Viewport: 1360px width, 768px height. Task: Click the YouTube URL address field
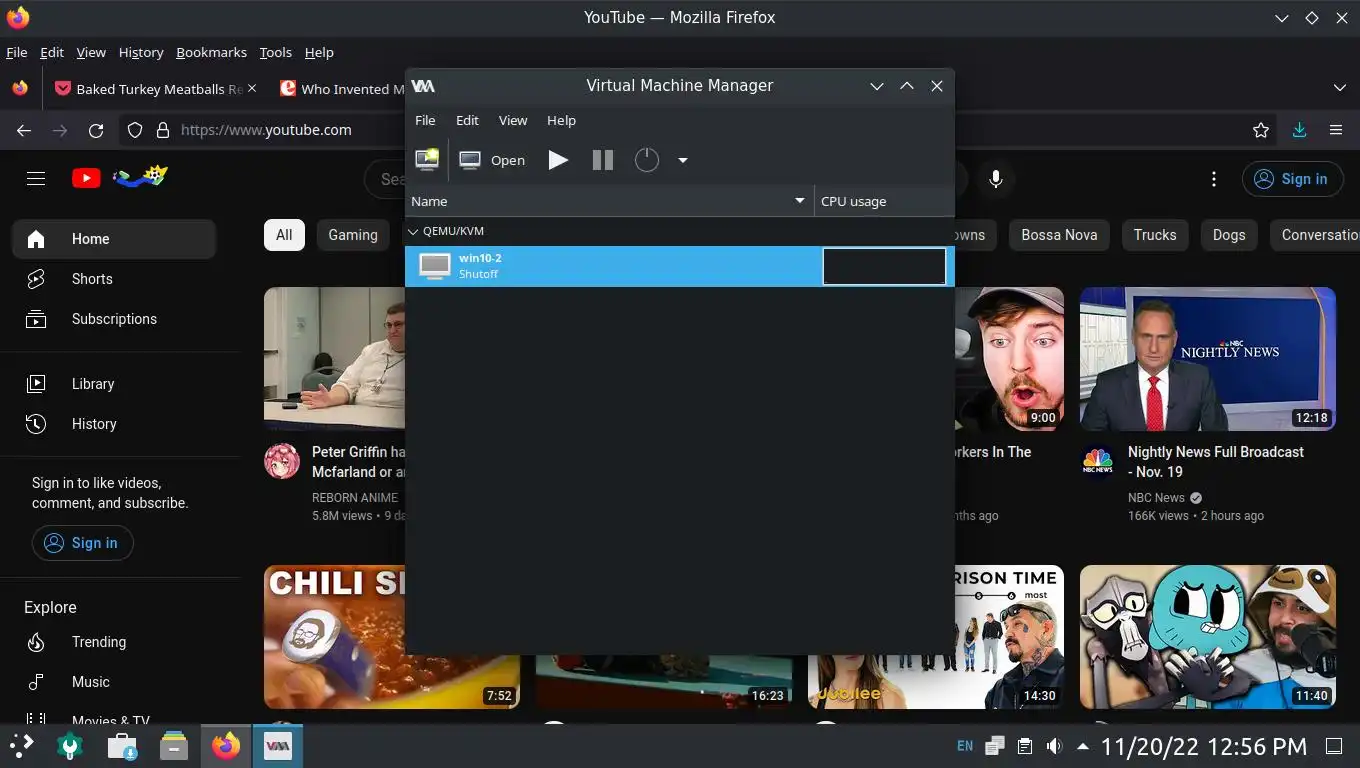point(266,130)
